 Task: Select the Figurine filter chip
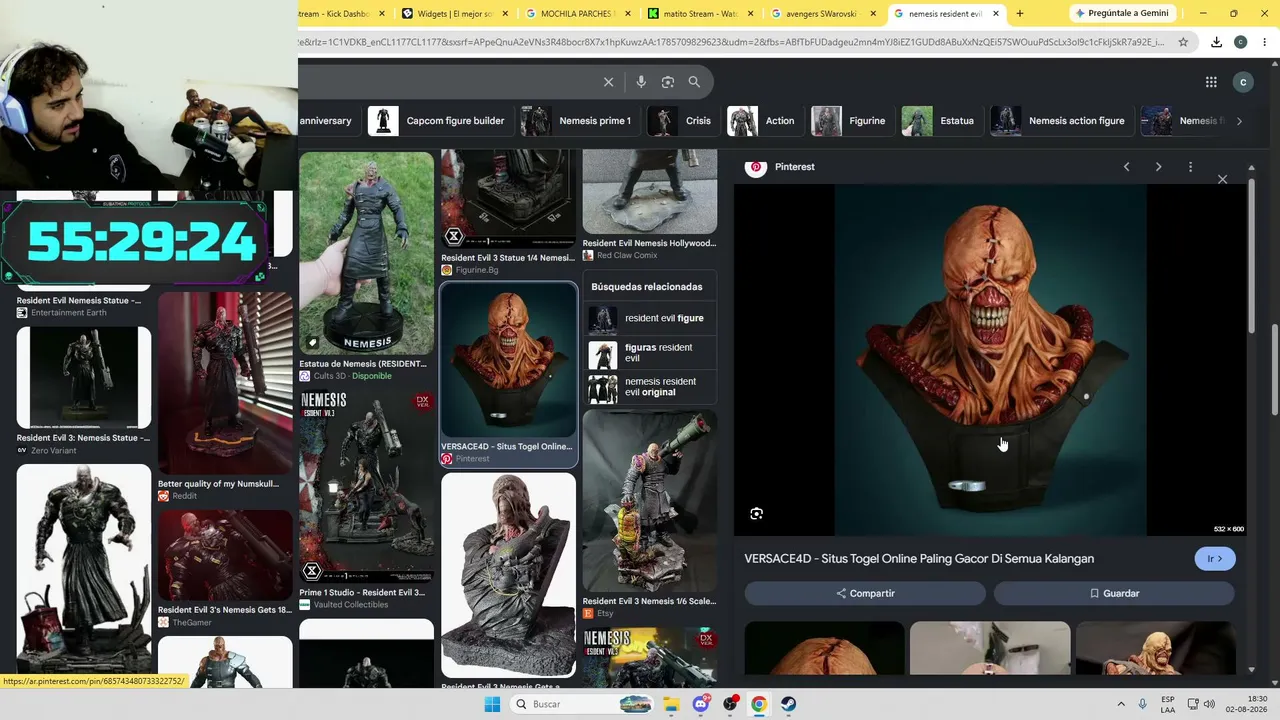pyautogui.click(x=852, y=121)
